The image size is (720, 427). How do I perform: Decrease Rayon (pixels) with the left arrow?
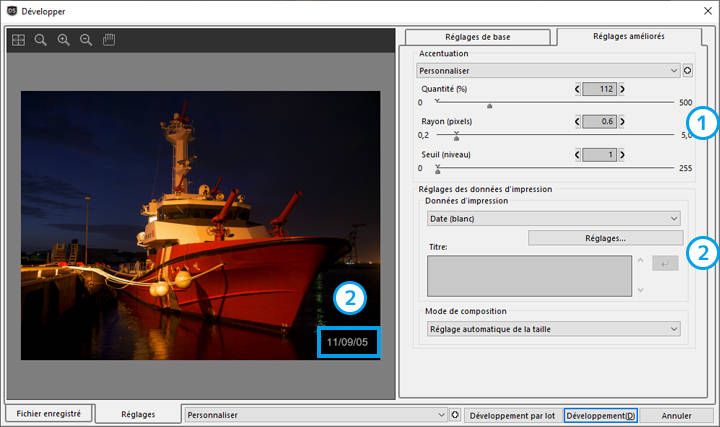tap(577, 122)
